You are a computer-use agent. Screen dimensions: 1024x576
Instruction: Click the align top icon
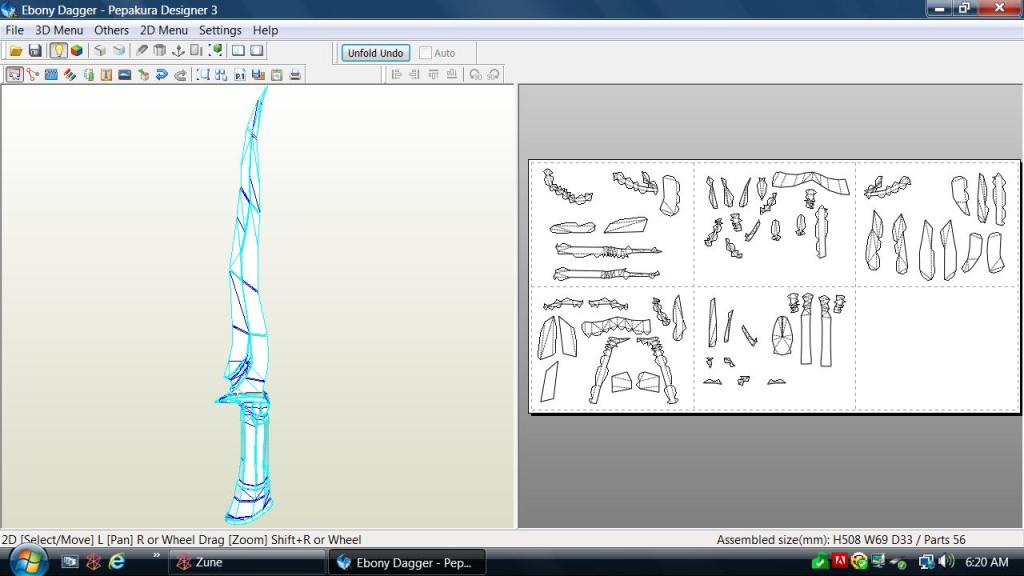pyautogui.click(x=433, y=74)
